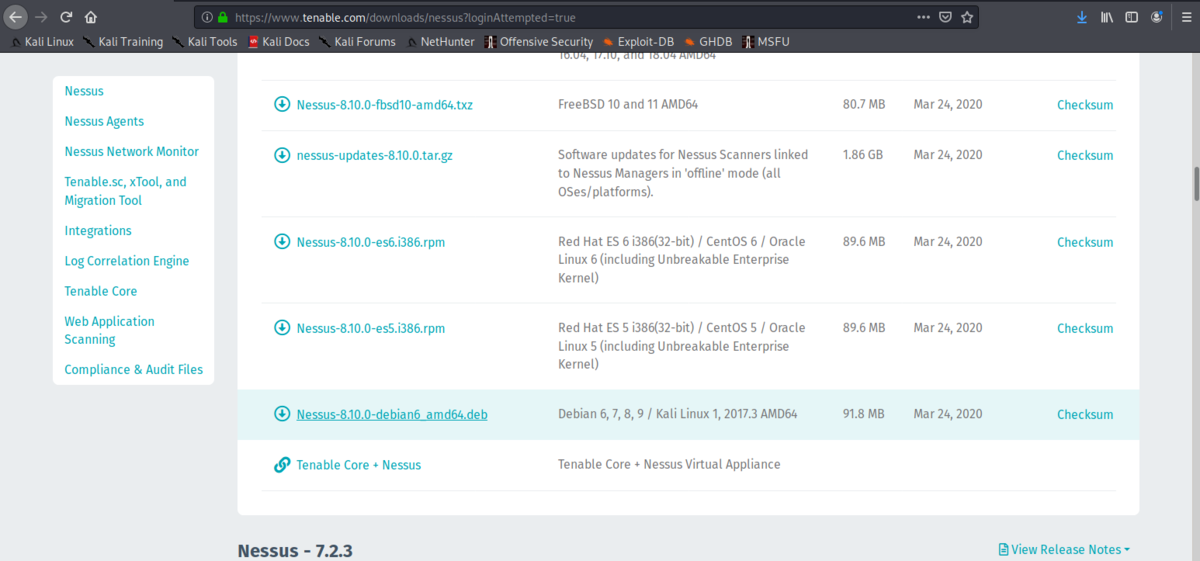Open the Kali Docs bookmark
1200x561 pixels.
click(279, 42)
